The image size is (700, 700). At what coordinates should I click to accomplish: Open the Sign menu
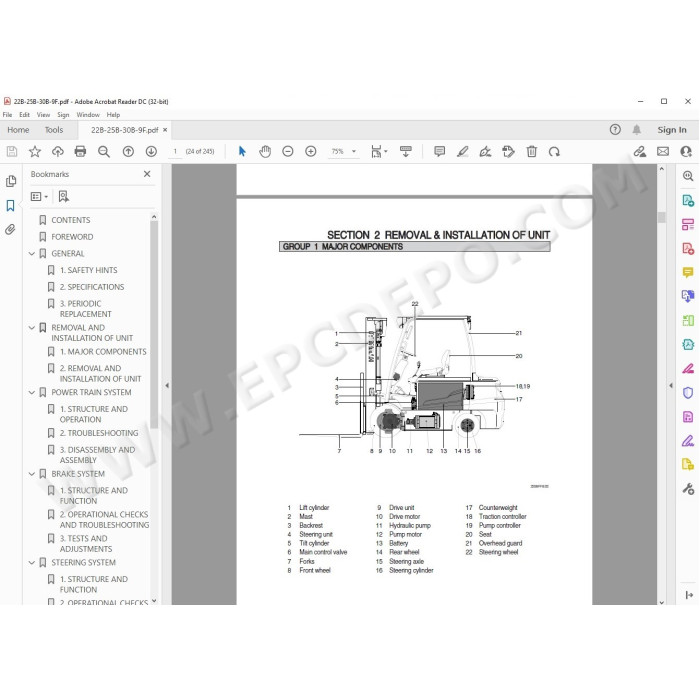coord(63,115)
